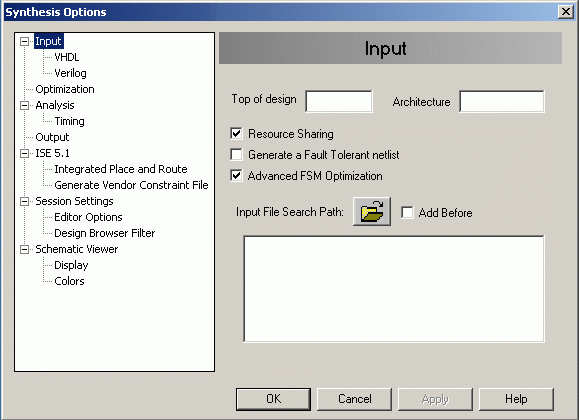Viewport: 579px width, 420px height.
Task: Collapse the Session Settings node
Action: pos(24,201)
